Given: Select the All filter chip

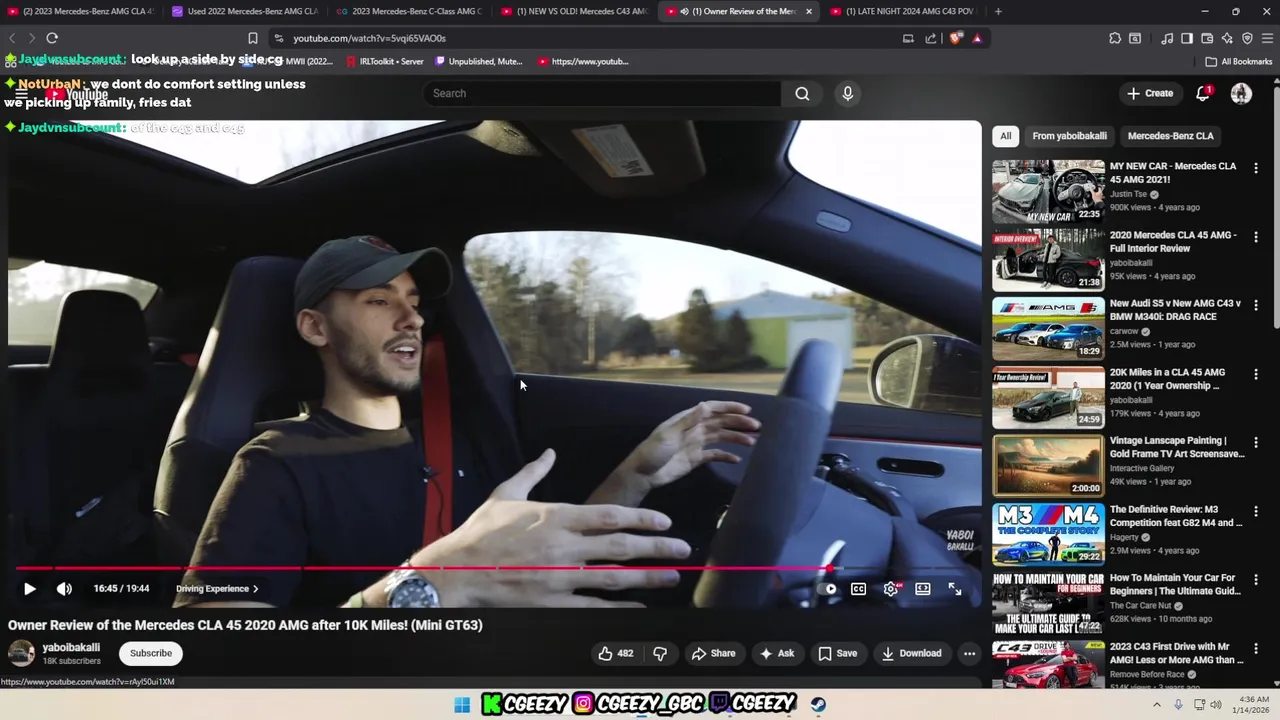Looking at the screenshot, I should coord(1005,136).
